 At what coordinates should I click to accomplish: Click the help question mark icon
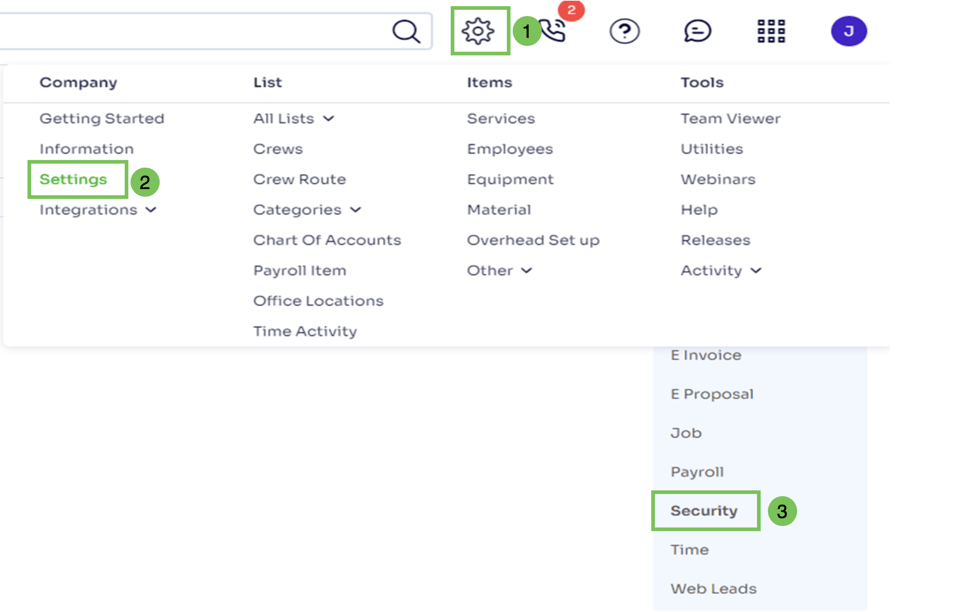624,31
